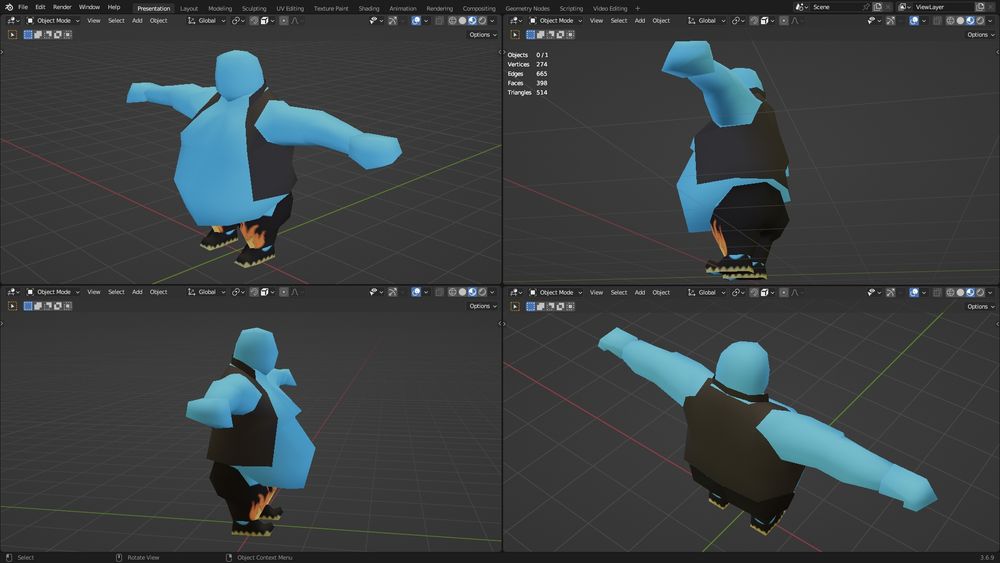Screen dimensions: 1000x563
Task: Switch top-left viewport to wireframe shading
Action: point(452,21)
